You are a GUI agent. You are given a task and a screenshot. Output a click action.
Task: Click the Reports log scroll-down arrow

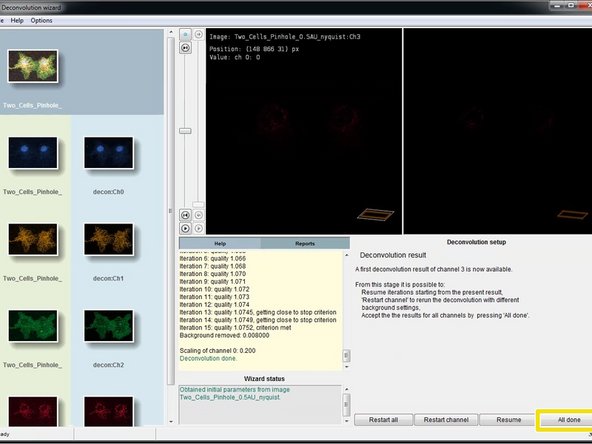coord(347,367)
